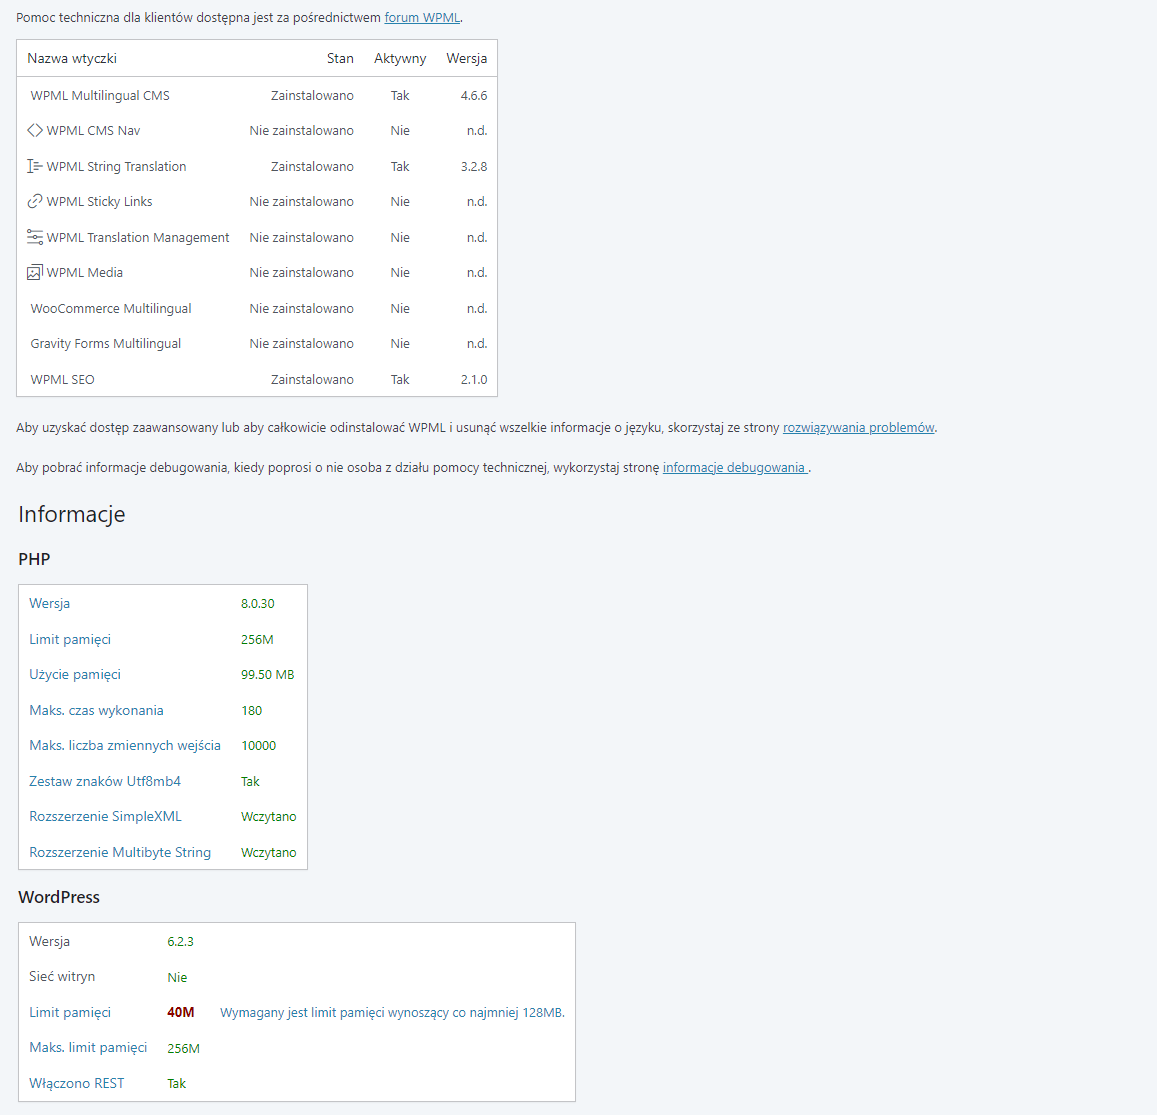Image resolution: width=1157 pixels, height=1115 pixels.
Task: Click WordPress Limit pamięci label
Action: coord(70,1012)
